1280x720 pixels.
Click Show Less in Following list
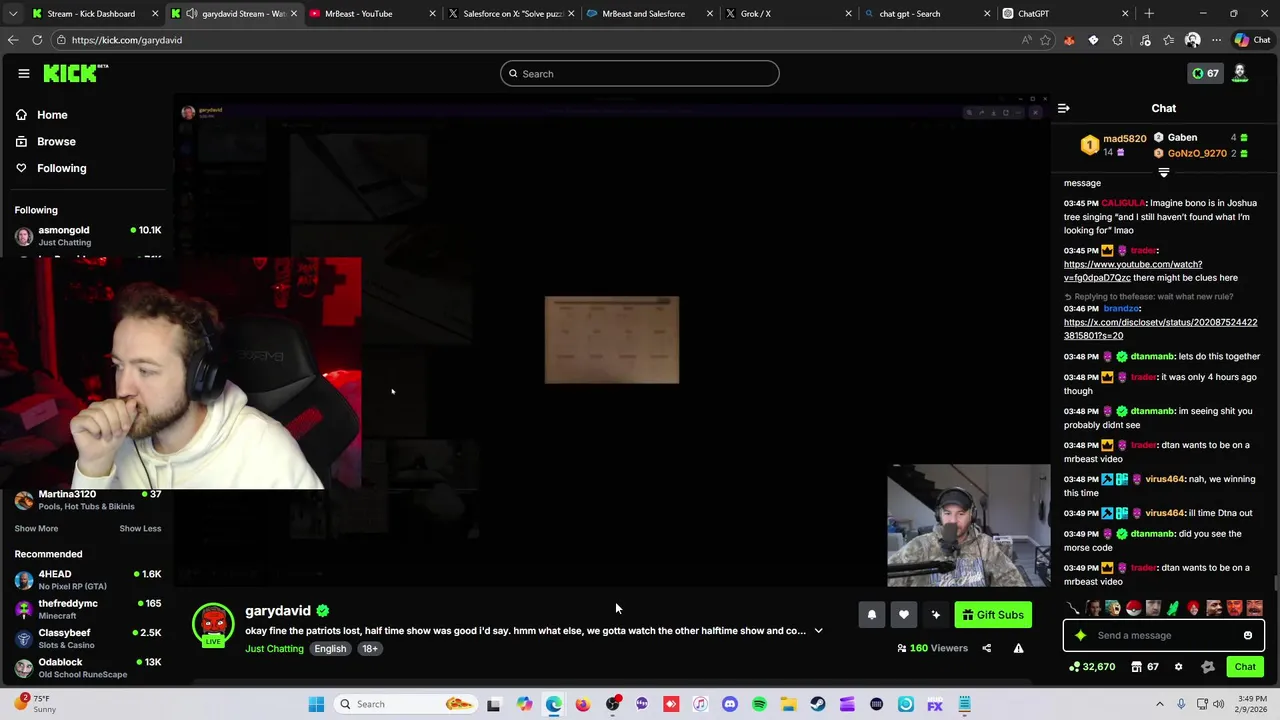[140, 528]
